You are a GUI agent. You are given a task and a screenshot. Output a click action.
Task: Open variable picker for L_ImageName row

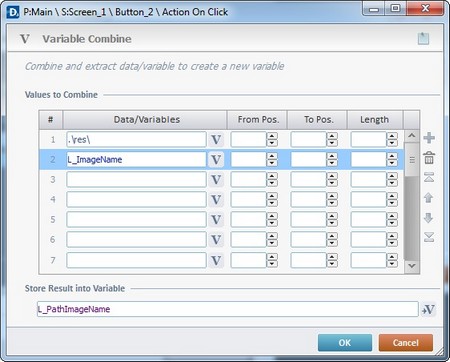click(x=216, y=159)
